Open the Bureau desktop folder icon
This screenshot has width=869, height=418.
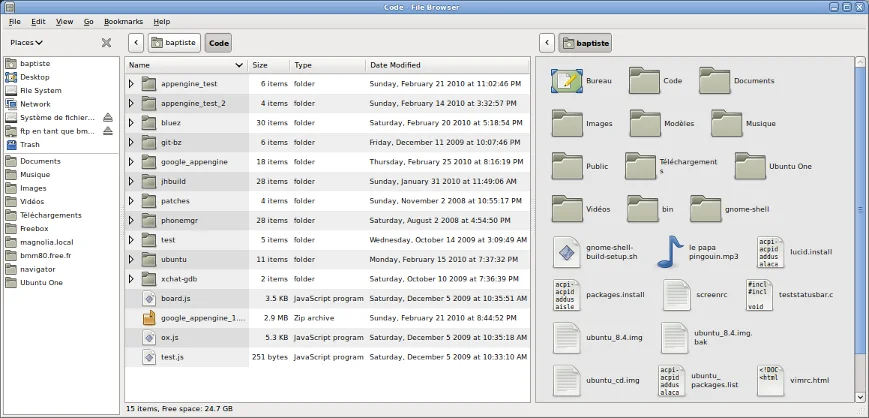point(567,82)
